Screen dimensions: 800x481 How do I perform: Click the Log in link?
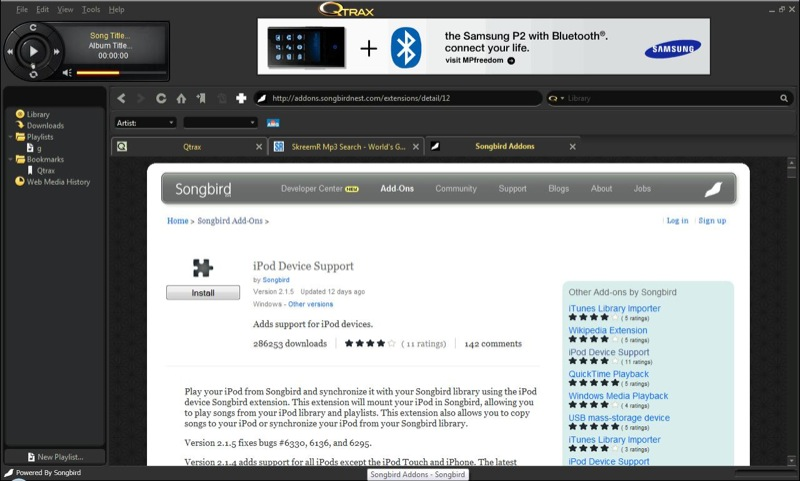tap(677, 220)
